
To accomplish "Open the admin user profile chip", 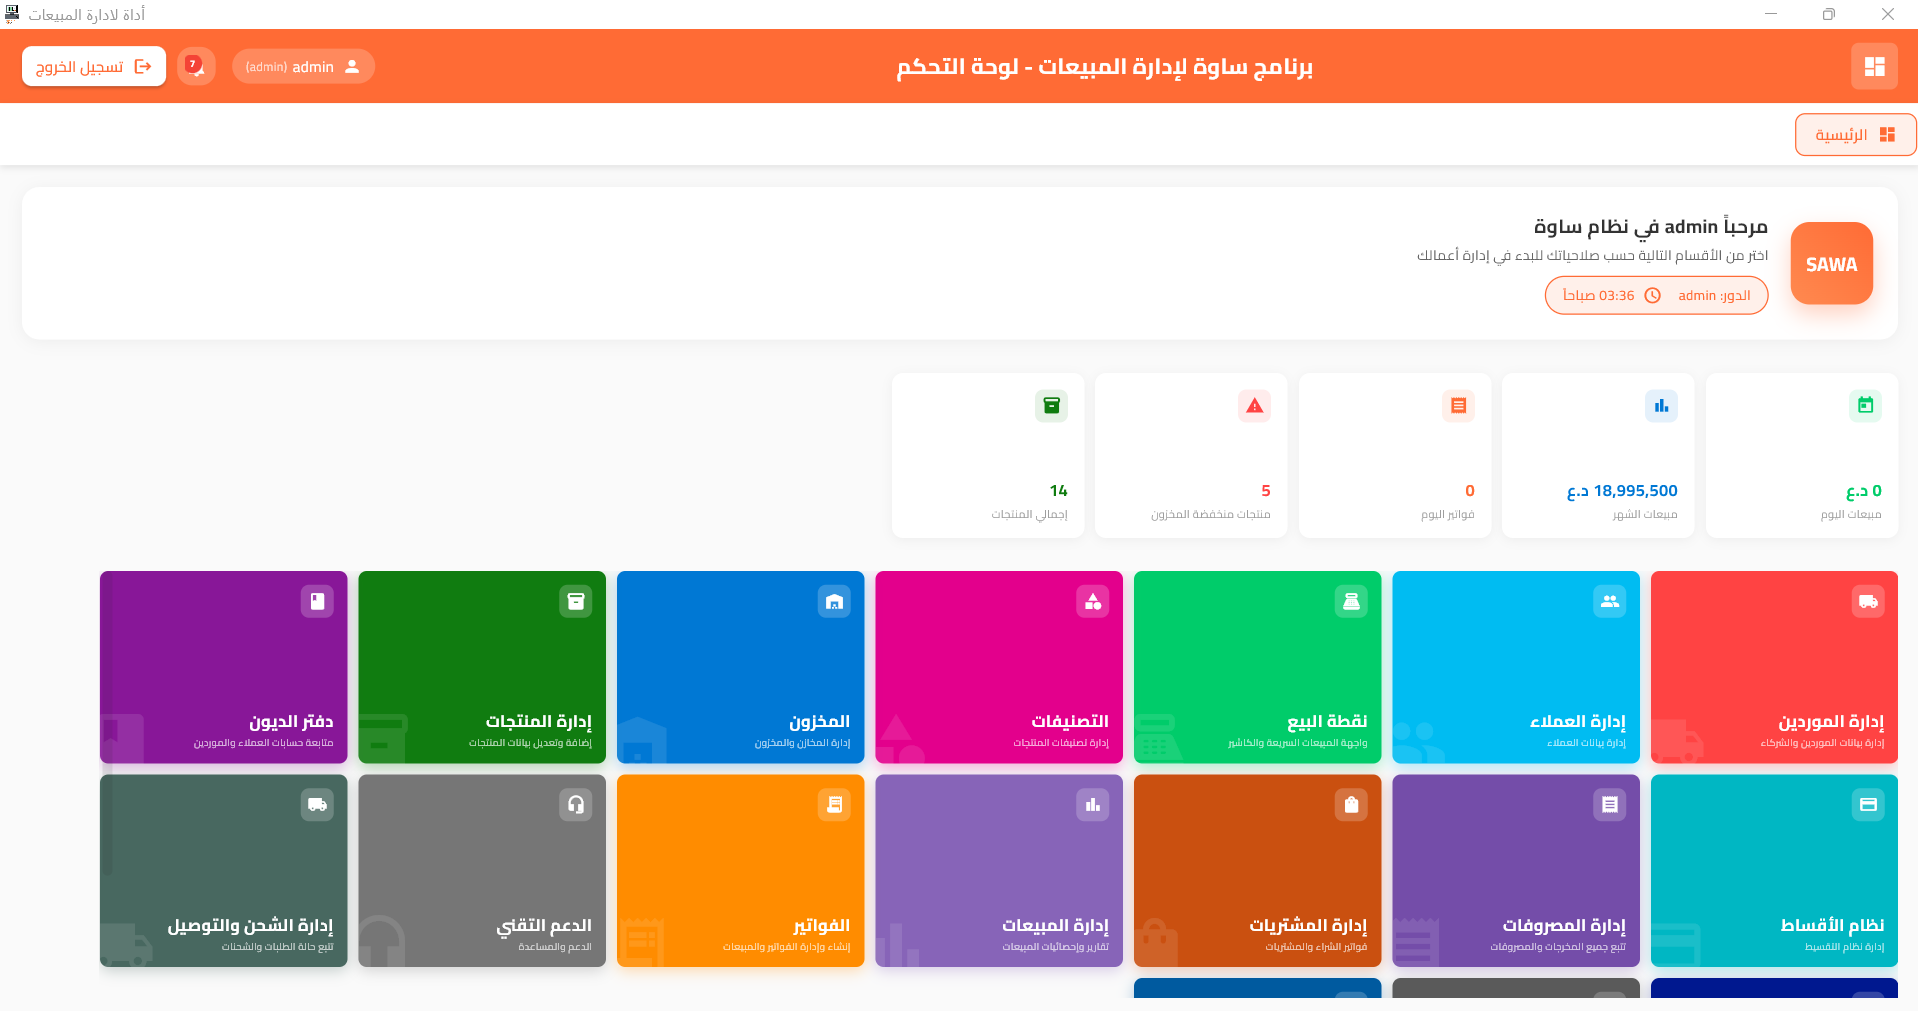I will pos(303,67).
